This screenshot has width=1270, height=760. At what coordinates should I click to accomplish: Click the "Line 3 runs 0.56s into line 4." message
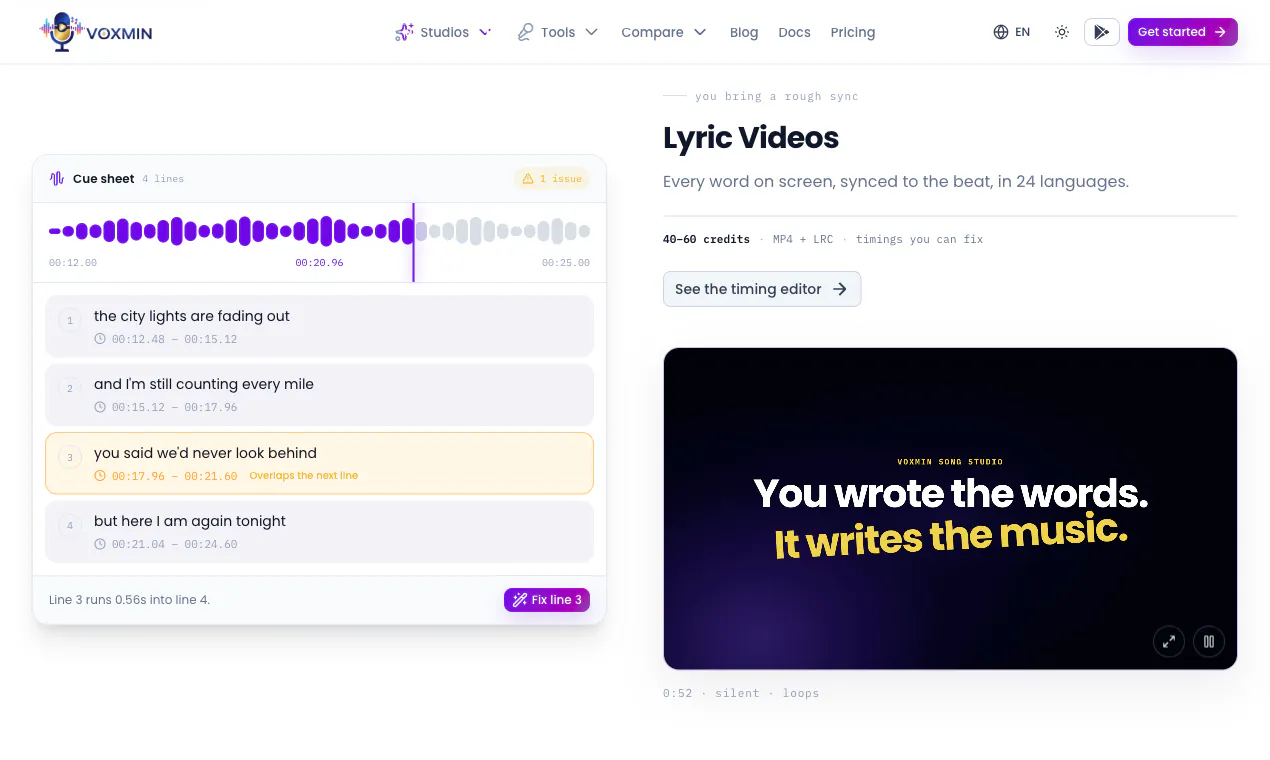(x=129, y=600)
